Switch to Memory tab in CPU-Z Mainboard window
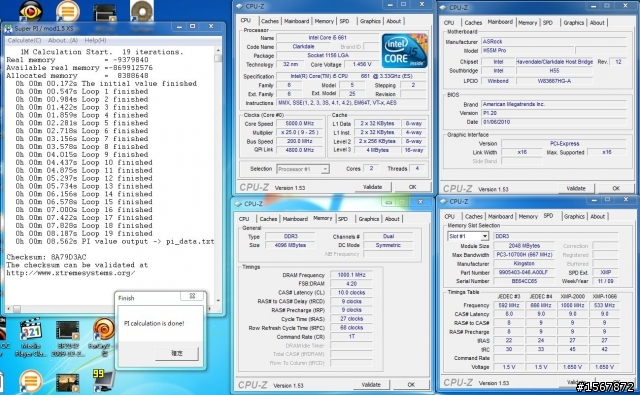 (527, 23)
